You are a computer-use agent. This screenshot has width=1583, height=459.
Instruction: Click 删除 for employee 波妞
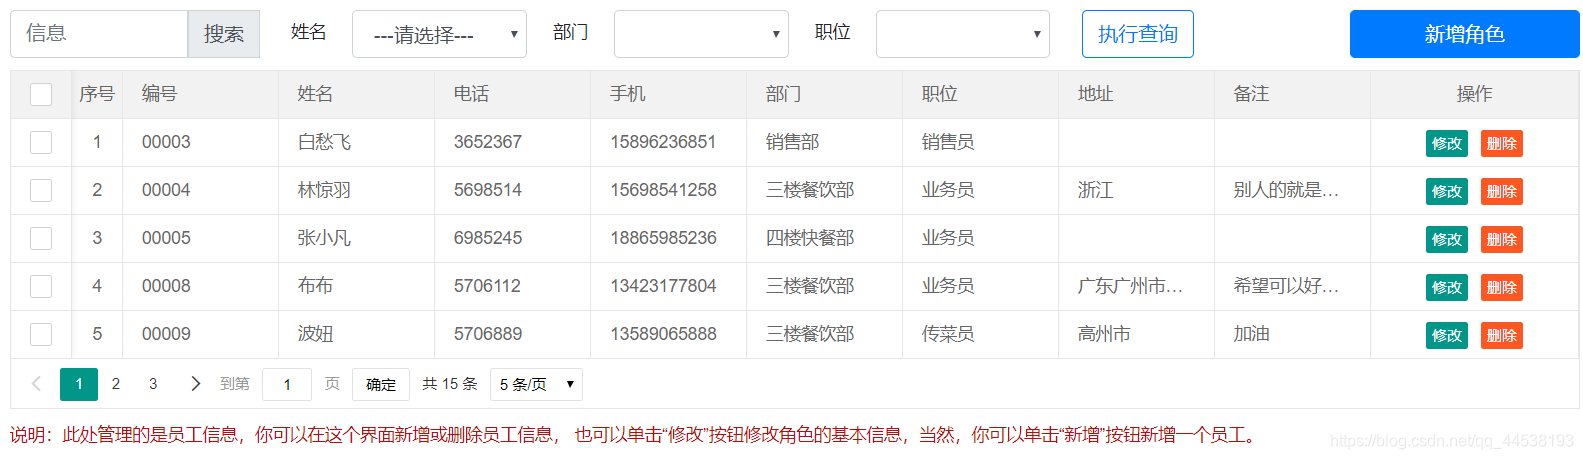coord(1502,335)
